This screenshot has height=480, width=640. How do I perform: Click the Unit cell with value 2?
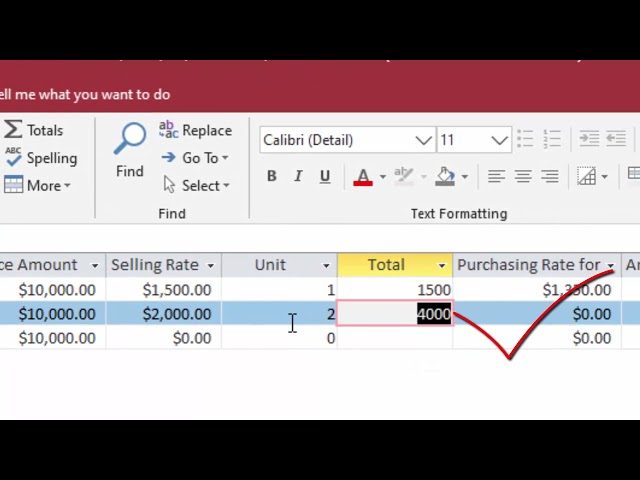[280, 314]
